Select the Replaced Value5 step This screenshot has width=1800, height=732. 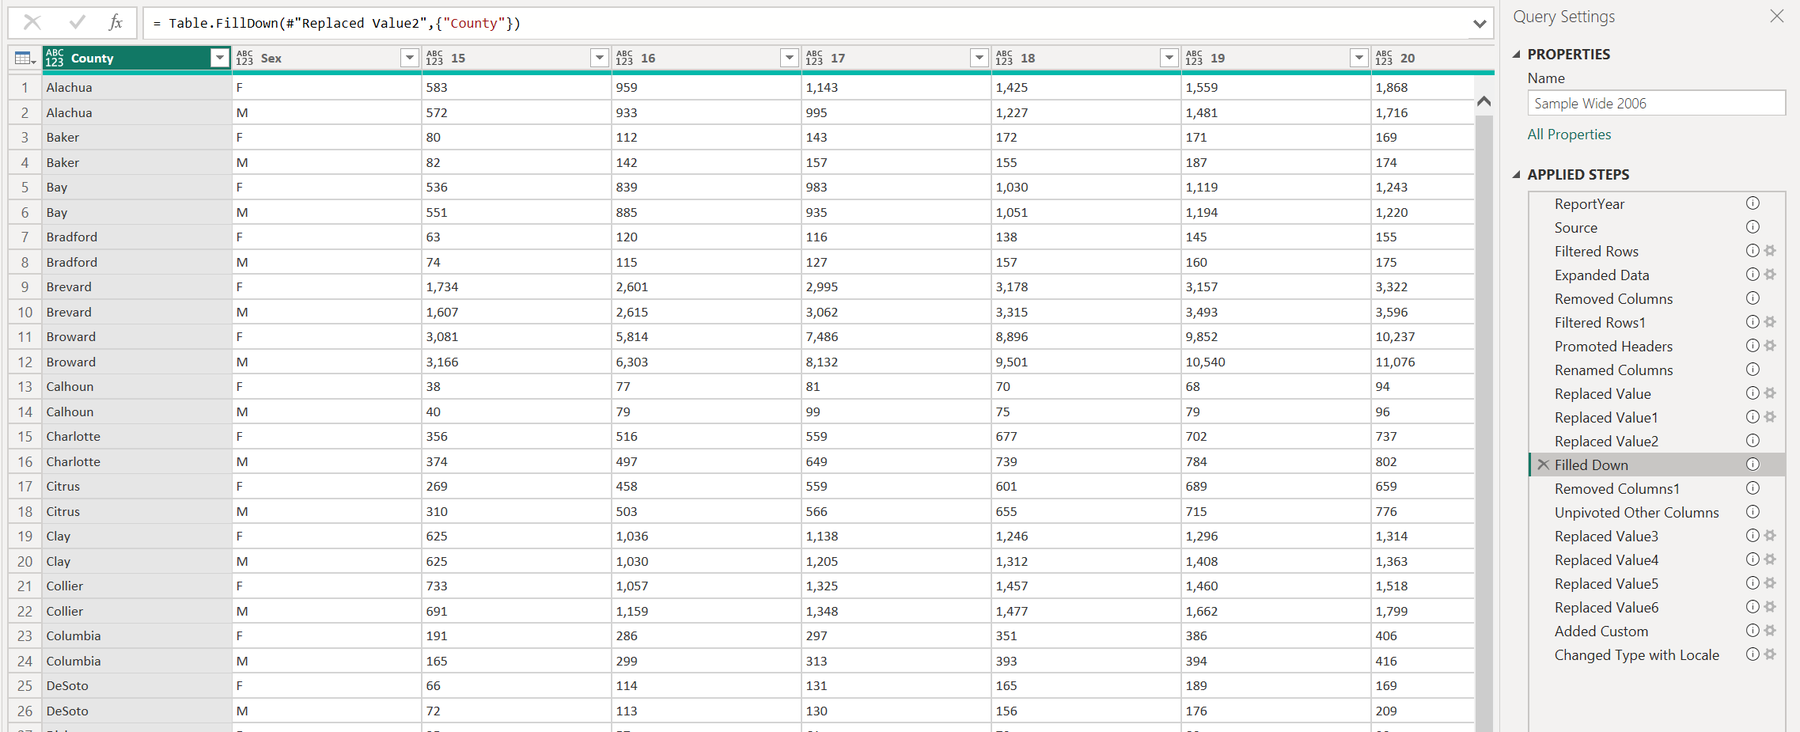point(1606,584)
